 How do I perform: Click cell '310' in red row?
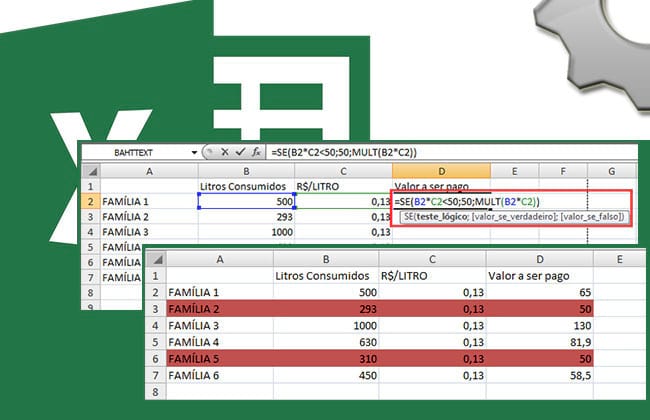[326, 359]
